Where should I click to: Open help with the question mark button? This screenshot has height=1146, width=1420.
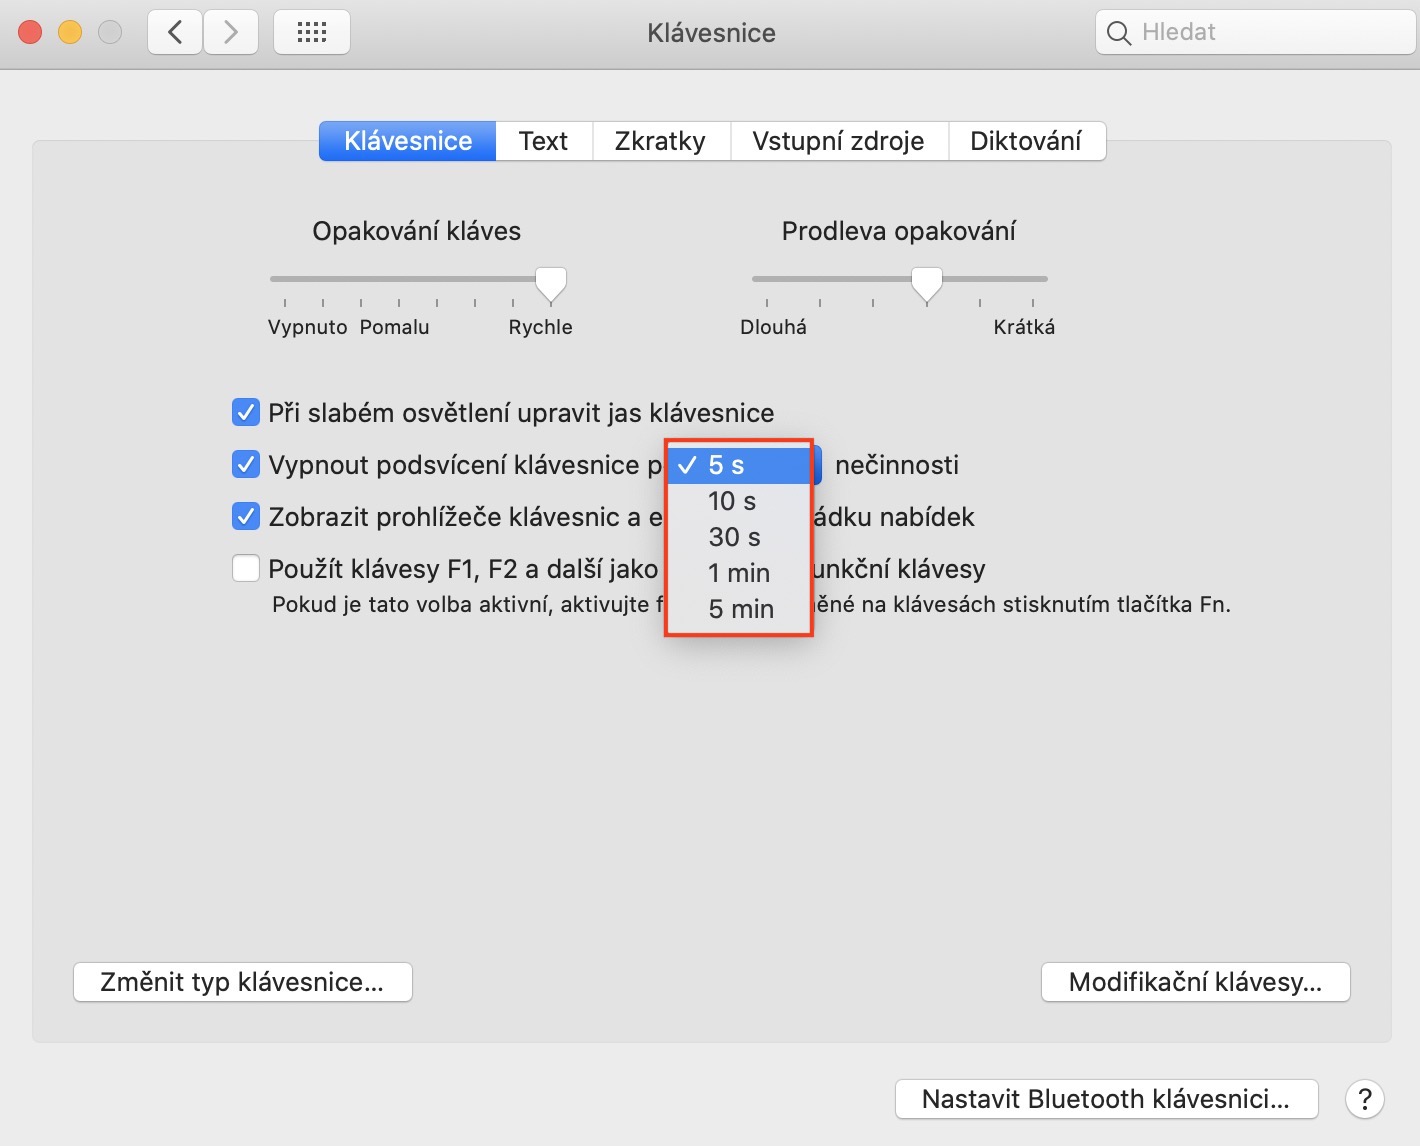pyautogui.click(x=1364, y=1099)
